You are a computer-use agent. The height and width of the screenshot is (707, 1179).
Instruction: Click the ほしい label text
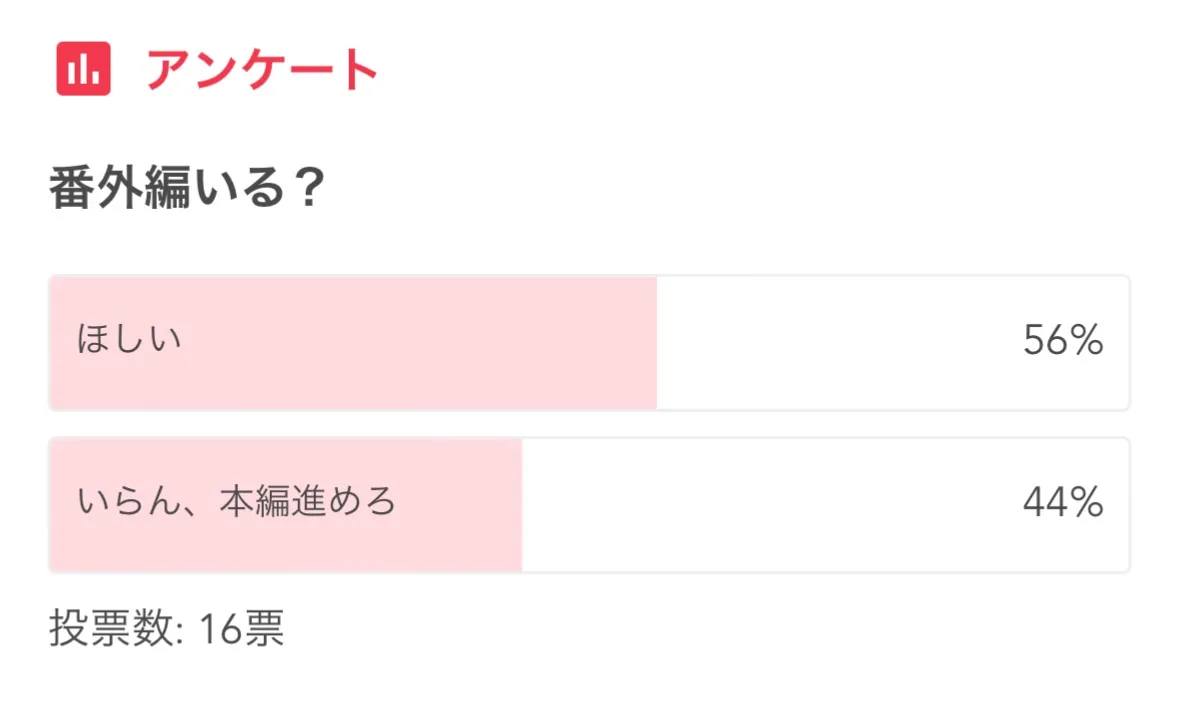(x=129, y=341)
